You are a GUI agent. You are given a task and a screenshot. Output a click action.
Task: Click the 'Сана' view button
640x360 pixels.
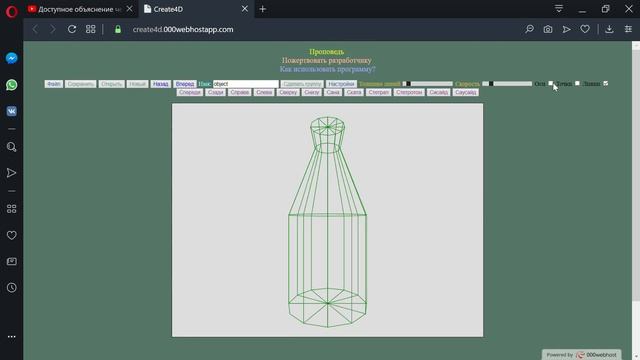333,93
